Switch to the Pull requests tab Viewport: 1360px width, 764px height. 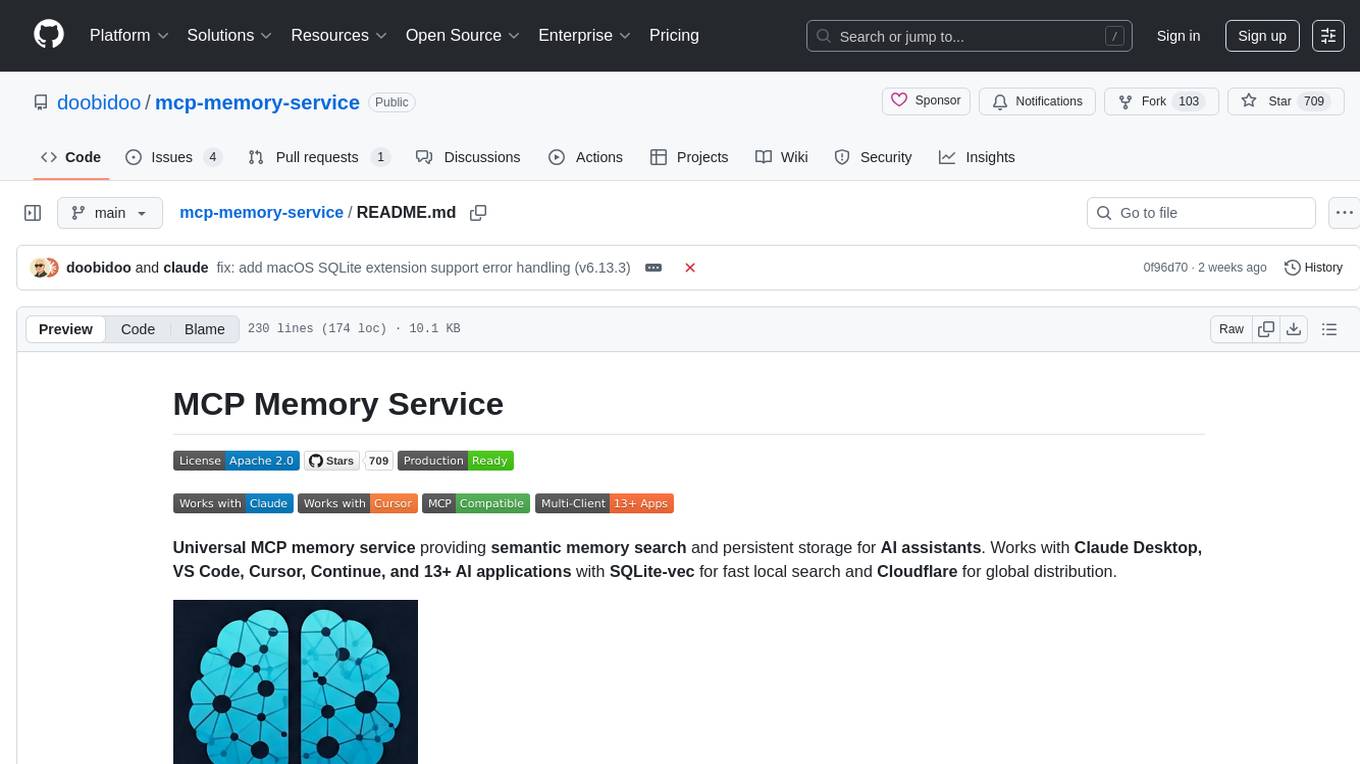pyautogui.click(x=318, y=157)
